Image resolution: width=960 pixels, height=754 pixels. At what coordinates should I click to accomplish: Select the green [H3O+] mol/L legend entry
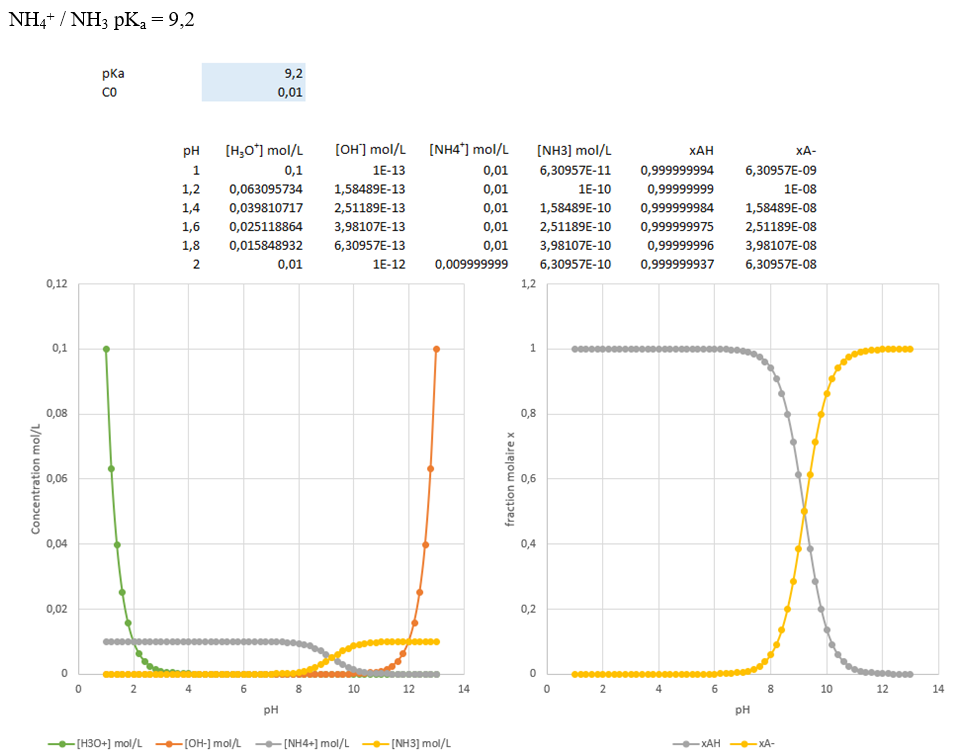click(x=100, y=743)
